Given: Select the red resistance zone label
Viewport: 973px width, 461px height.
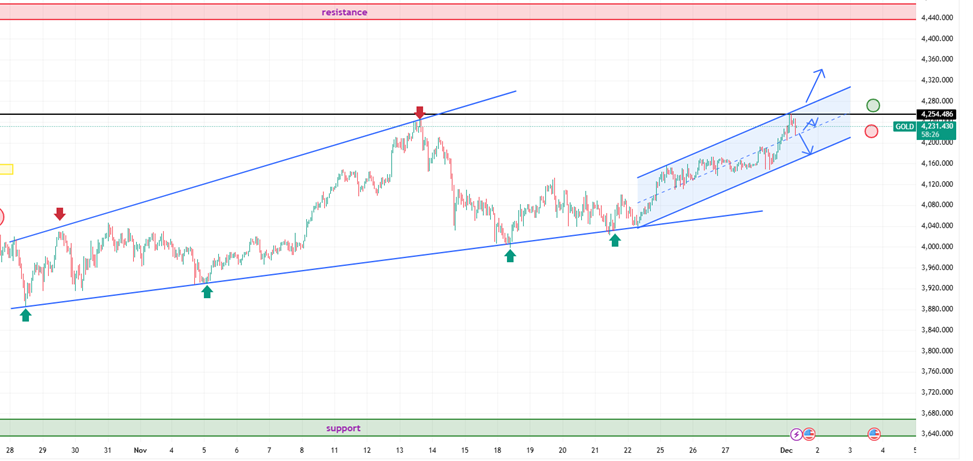Looking at the screenshot, I should click(344, 12).
